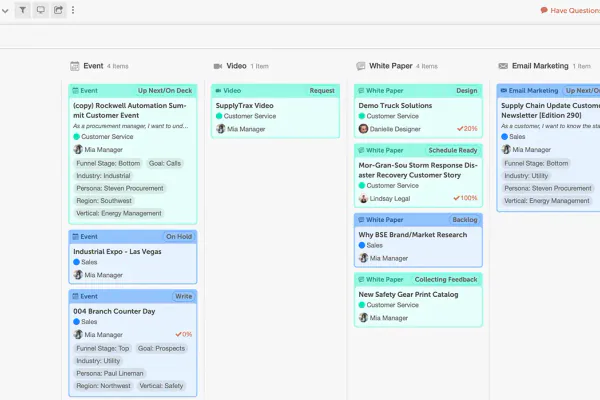Click Mia Manager avatar on Industrial Expo card

coord(78,275)
